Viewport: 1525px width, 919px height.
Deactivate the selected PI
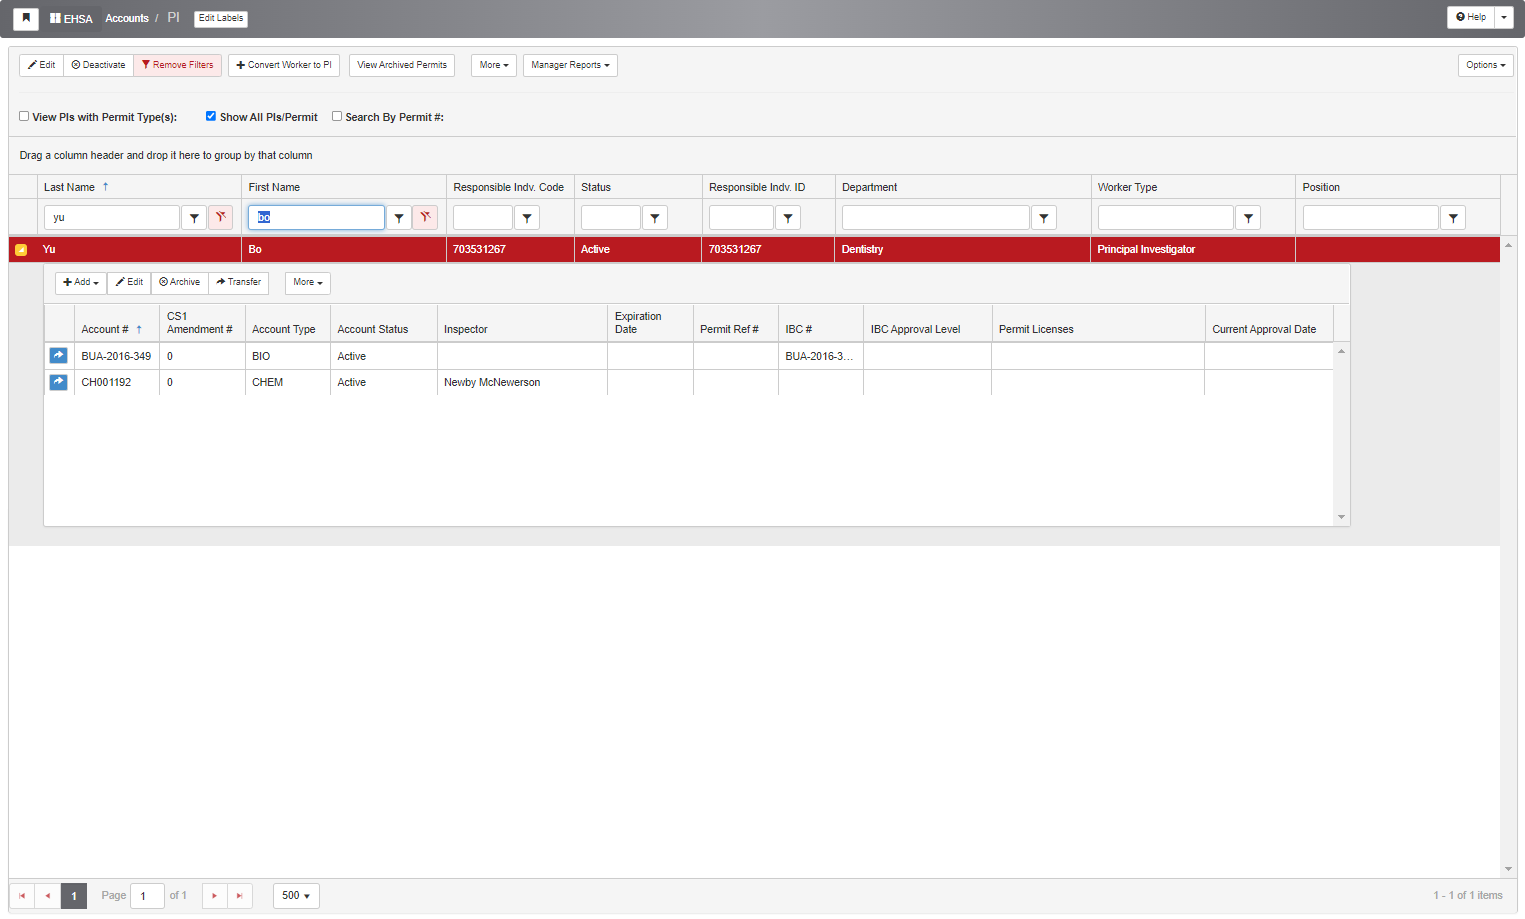click(99, 65)
